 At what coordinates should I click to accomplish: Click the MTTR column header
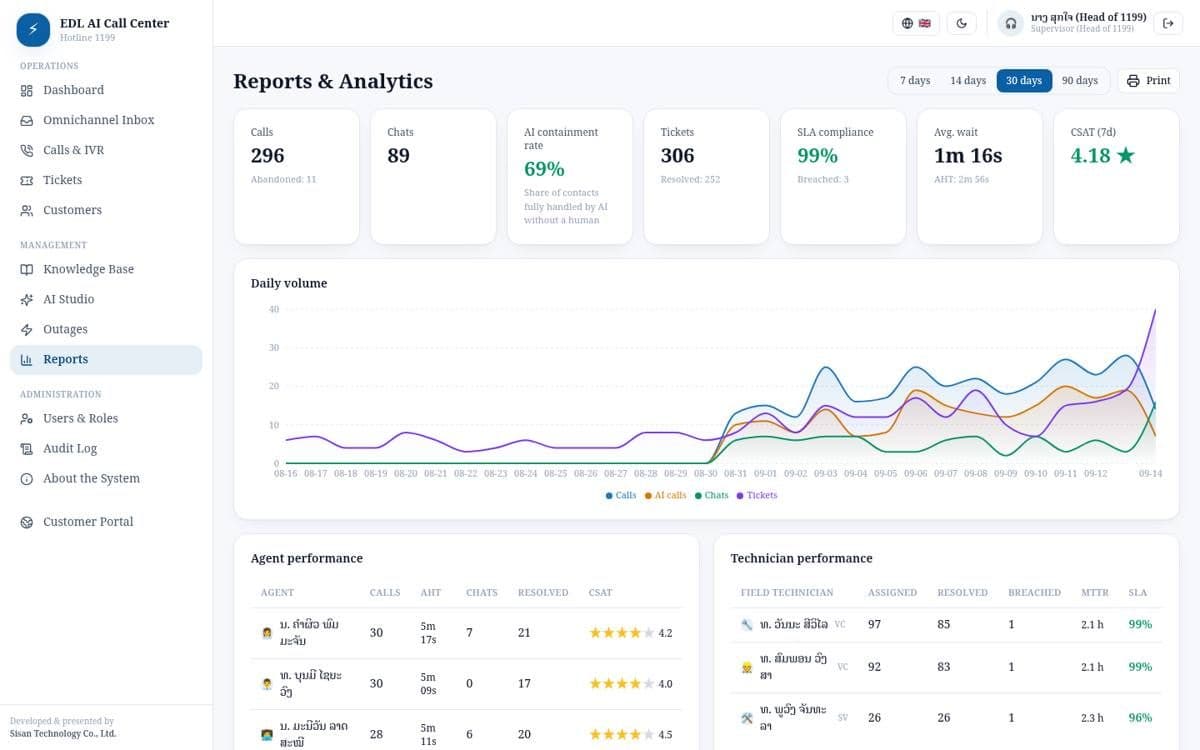tap(1095, 593)
